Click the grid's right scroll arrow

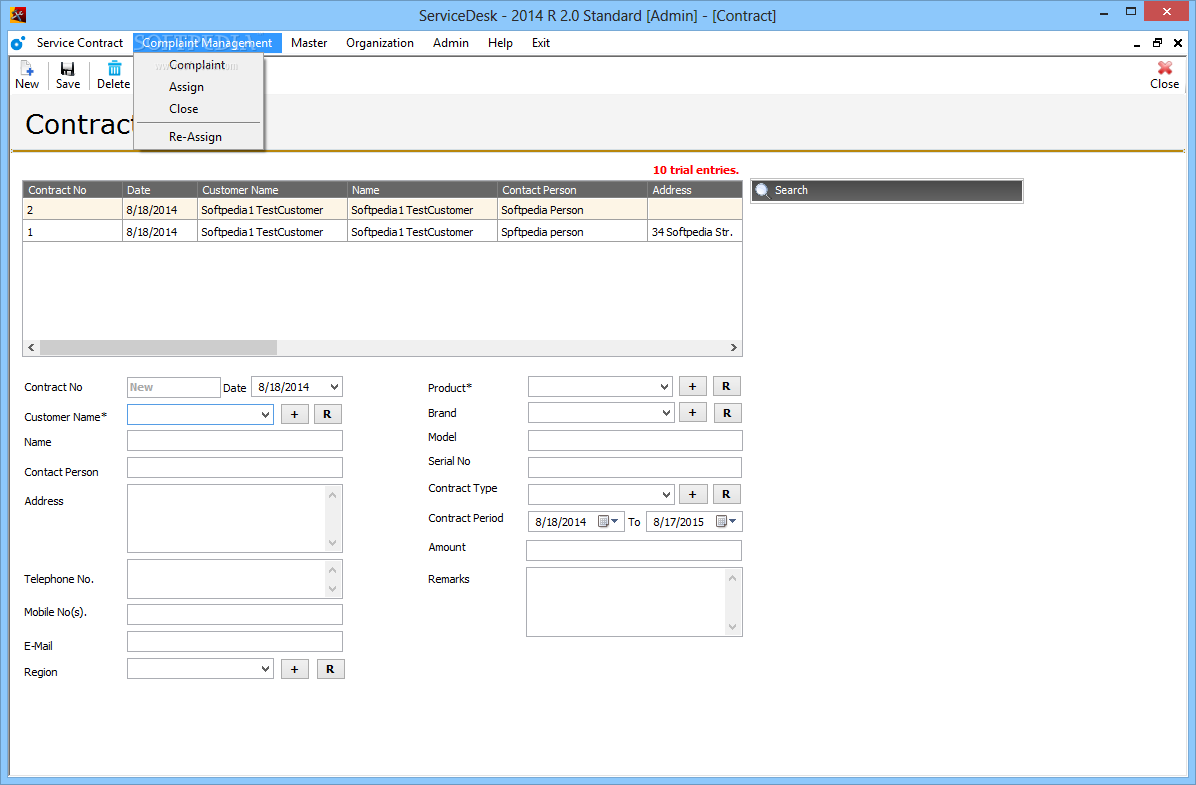(733, 347)
